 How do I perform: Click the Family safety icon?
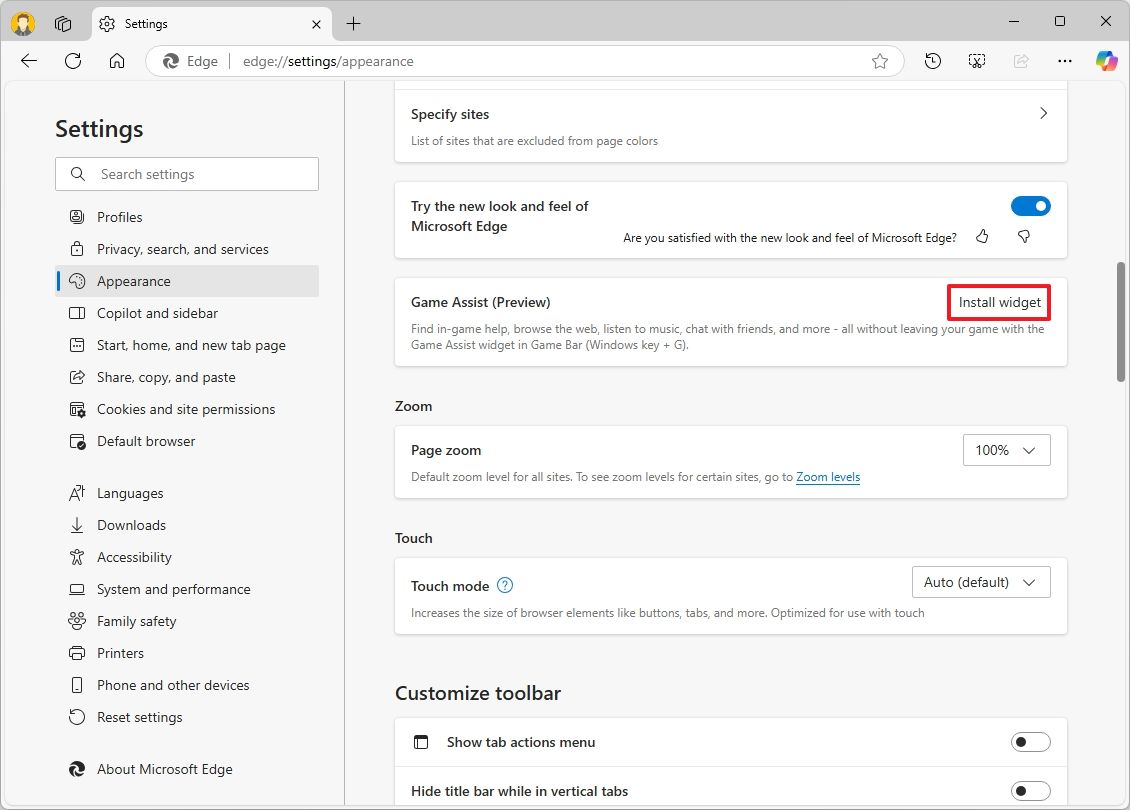(77, 621)
